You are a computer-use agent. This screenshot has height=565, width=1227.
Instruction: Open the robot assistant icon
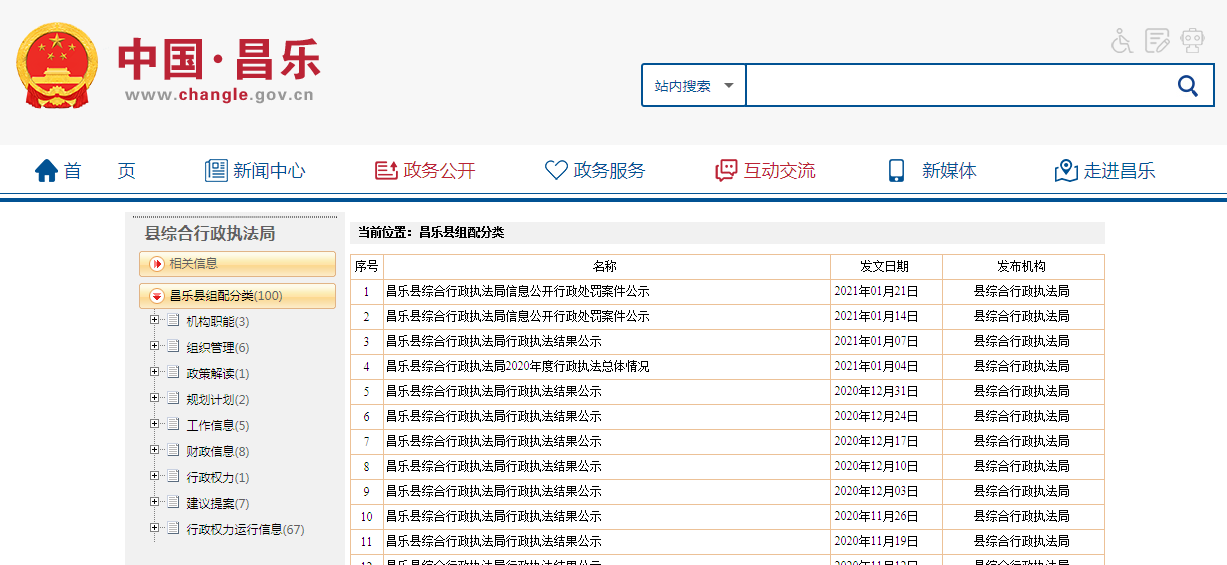1192,41
